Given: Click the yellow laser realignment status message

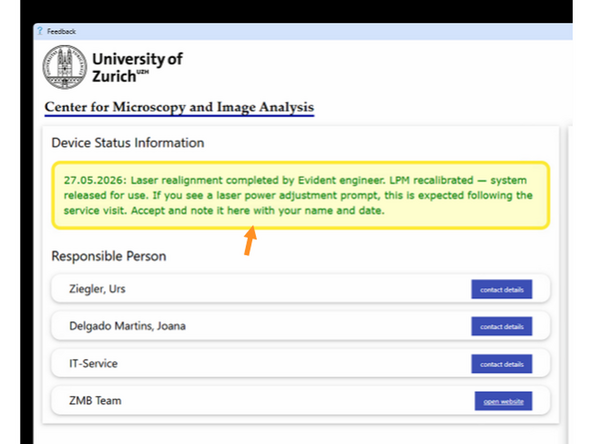Looking at the screenshot, I should (301, 195).
